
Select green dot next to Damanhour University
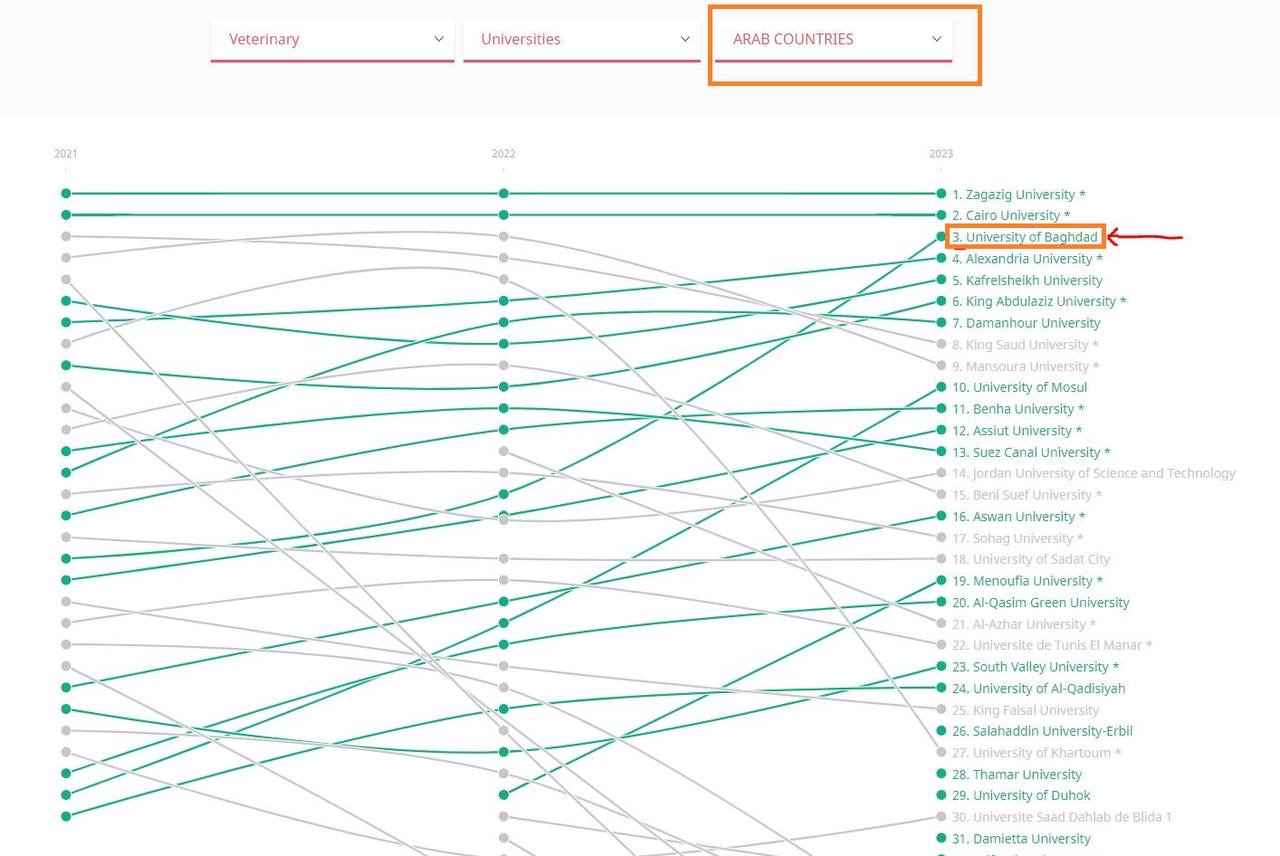(x=941, y=322)
